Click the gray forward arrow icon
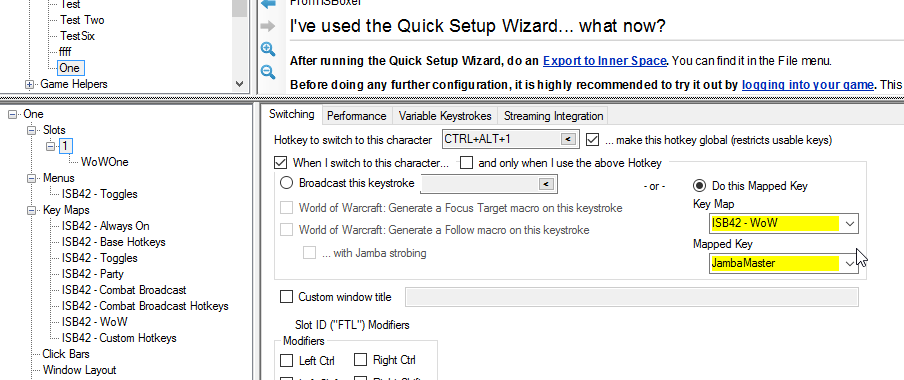Screen dimensions: 904x380 268,25
